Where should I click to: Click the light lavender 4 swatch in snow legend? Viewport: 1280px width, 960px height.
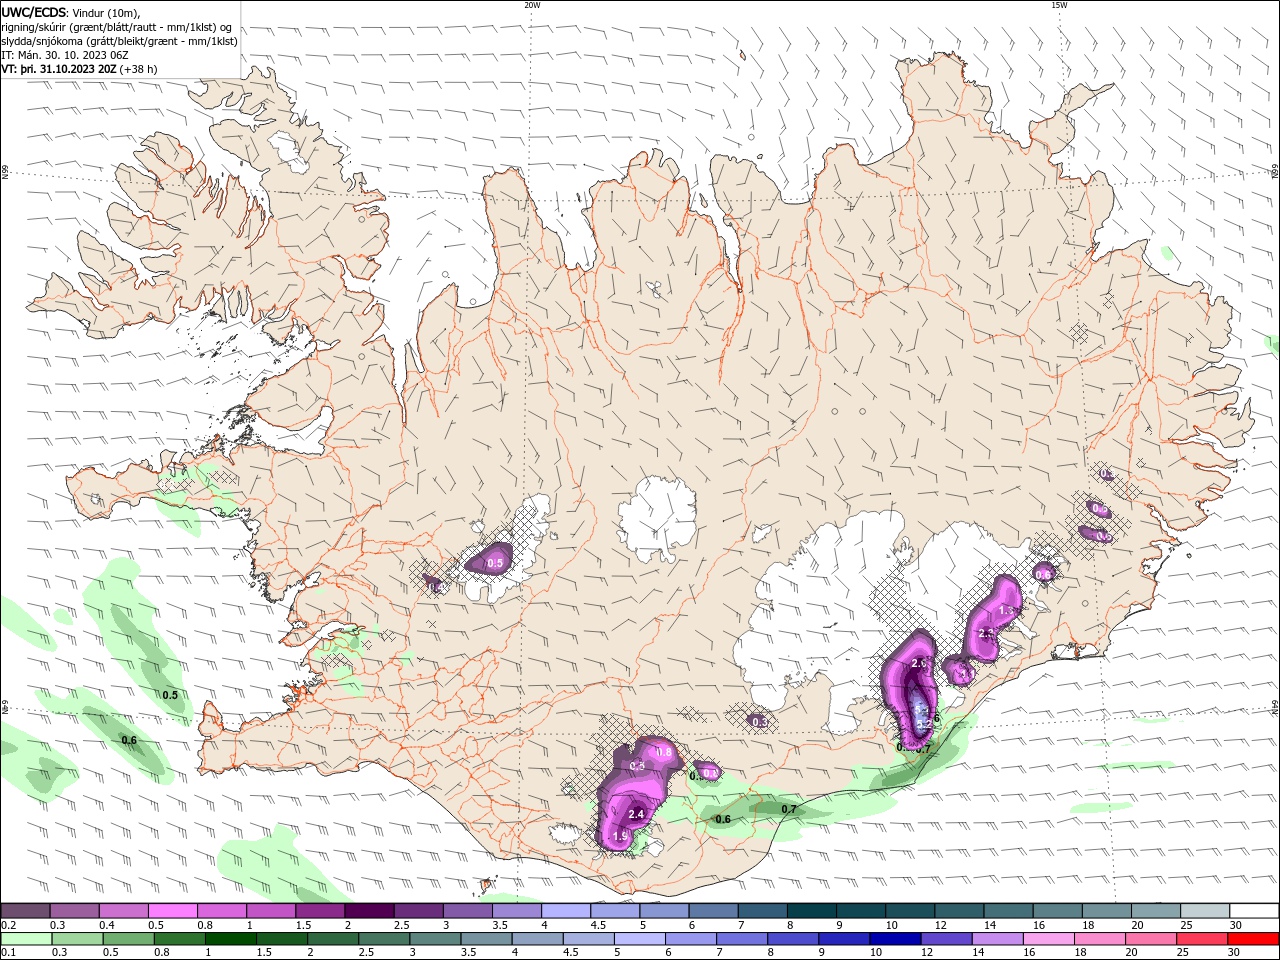click(x=566, y=910)
